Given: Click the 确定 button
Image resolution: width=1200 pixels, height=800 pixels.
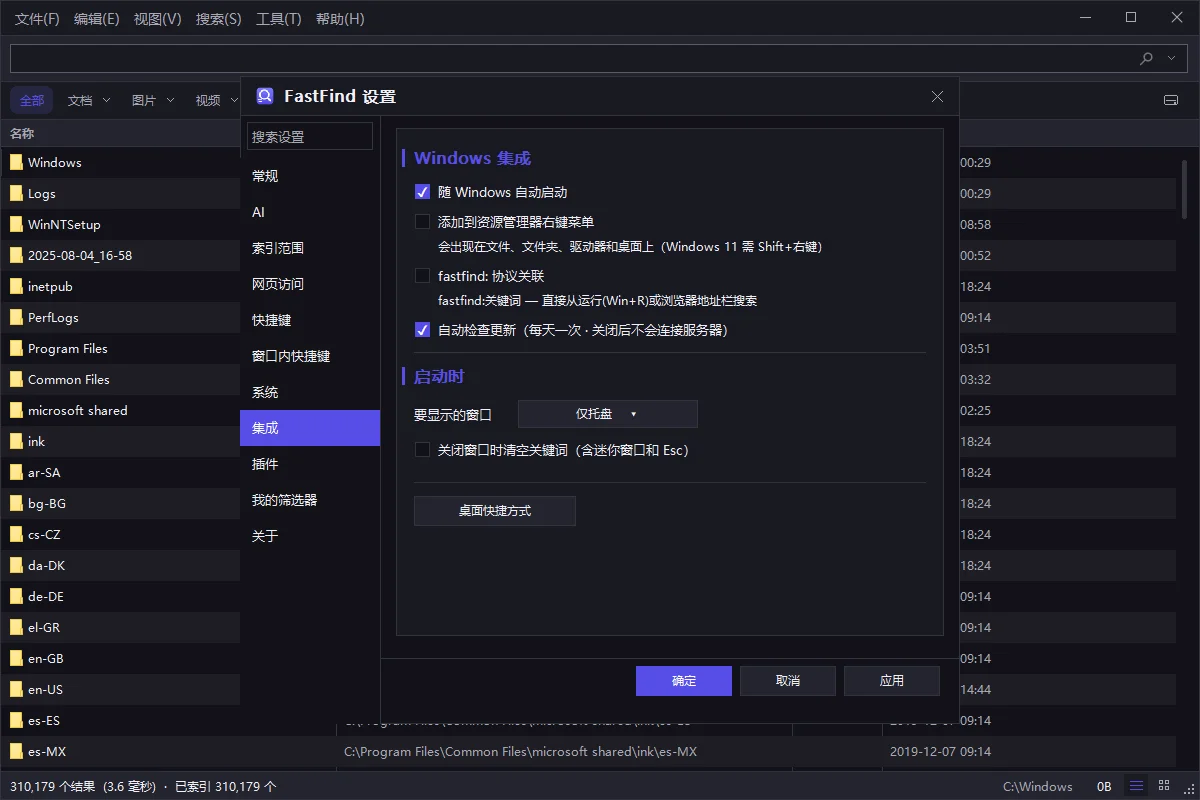Looking at the screenshot, I should [684, 681].
